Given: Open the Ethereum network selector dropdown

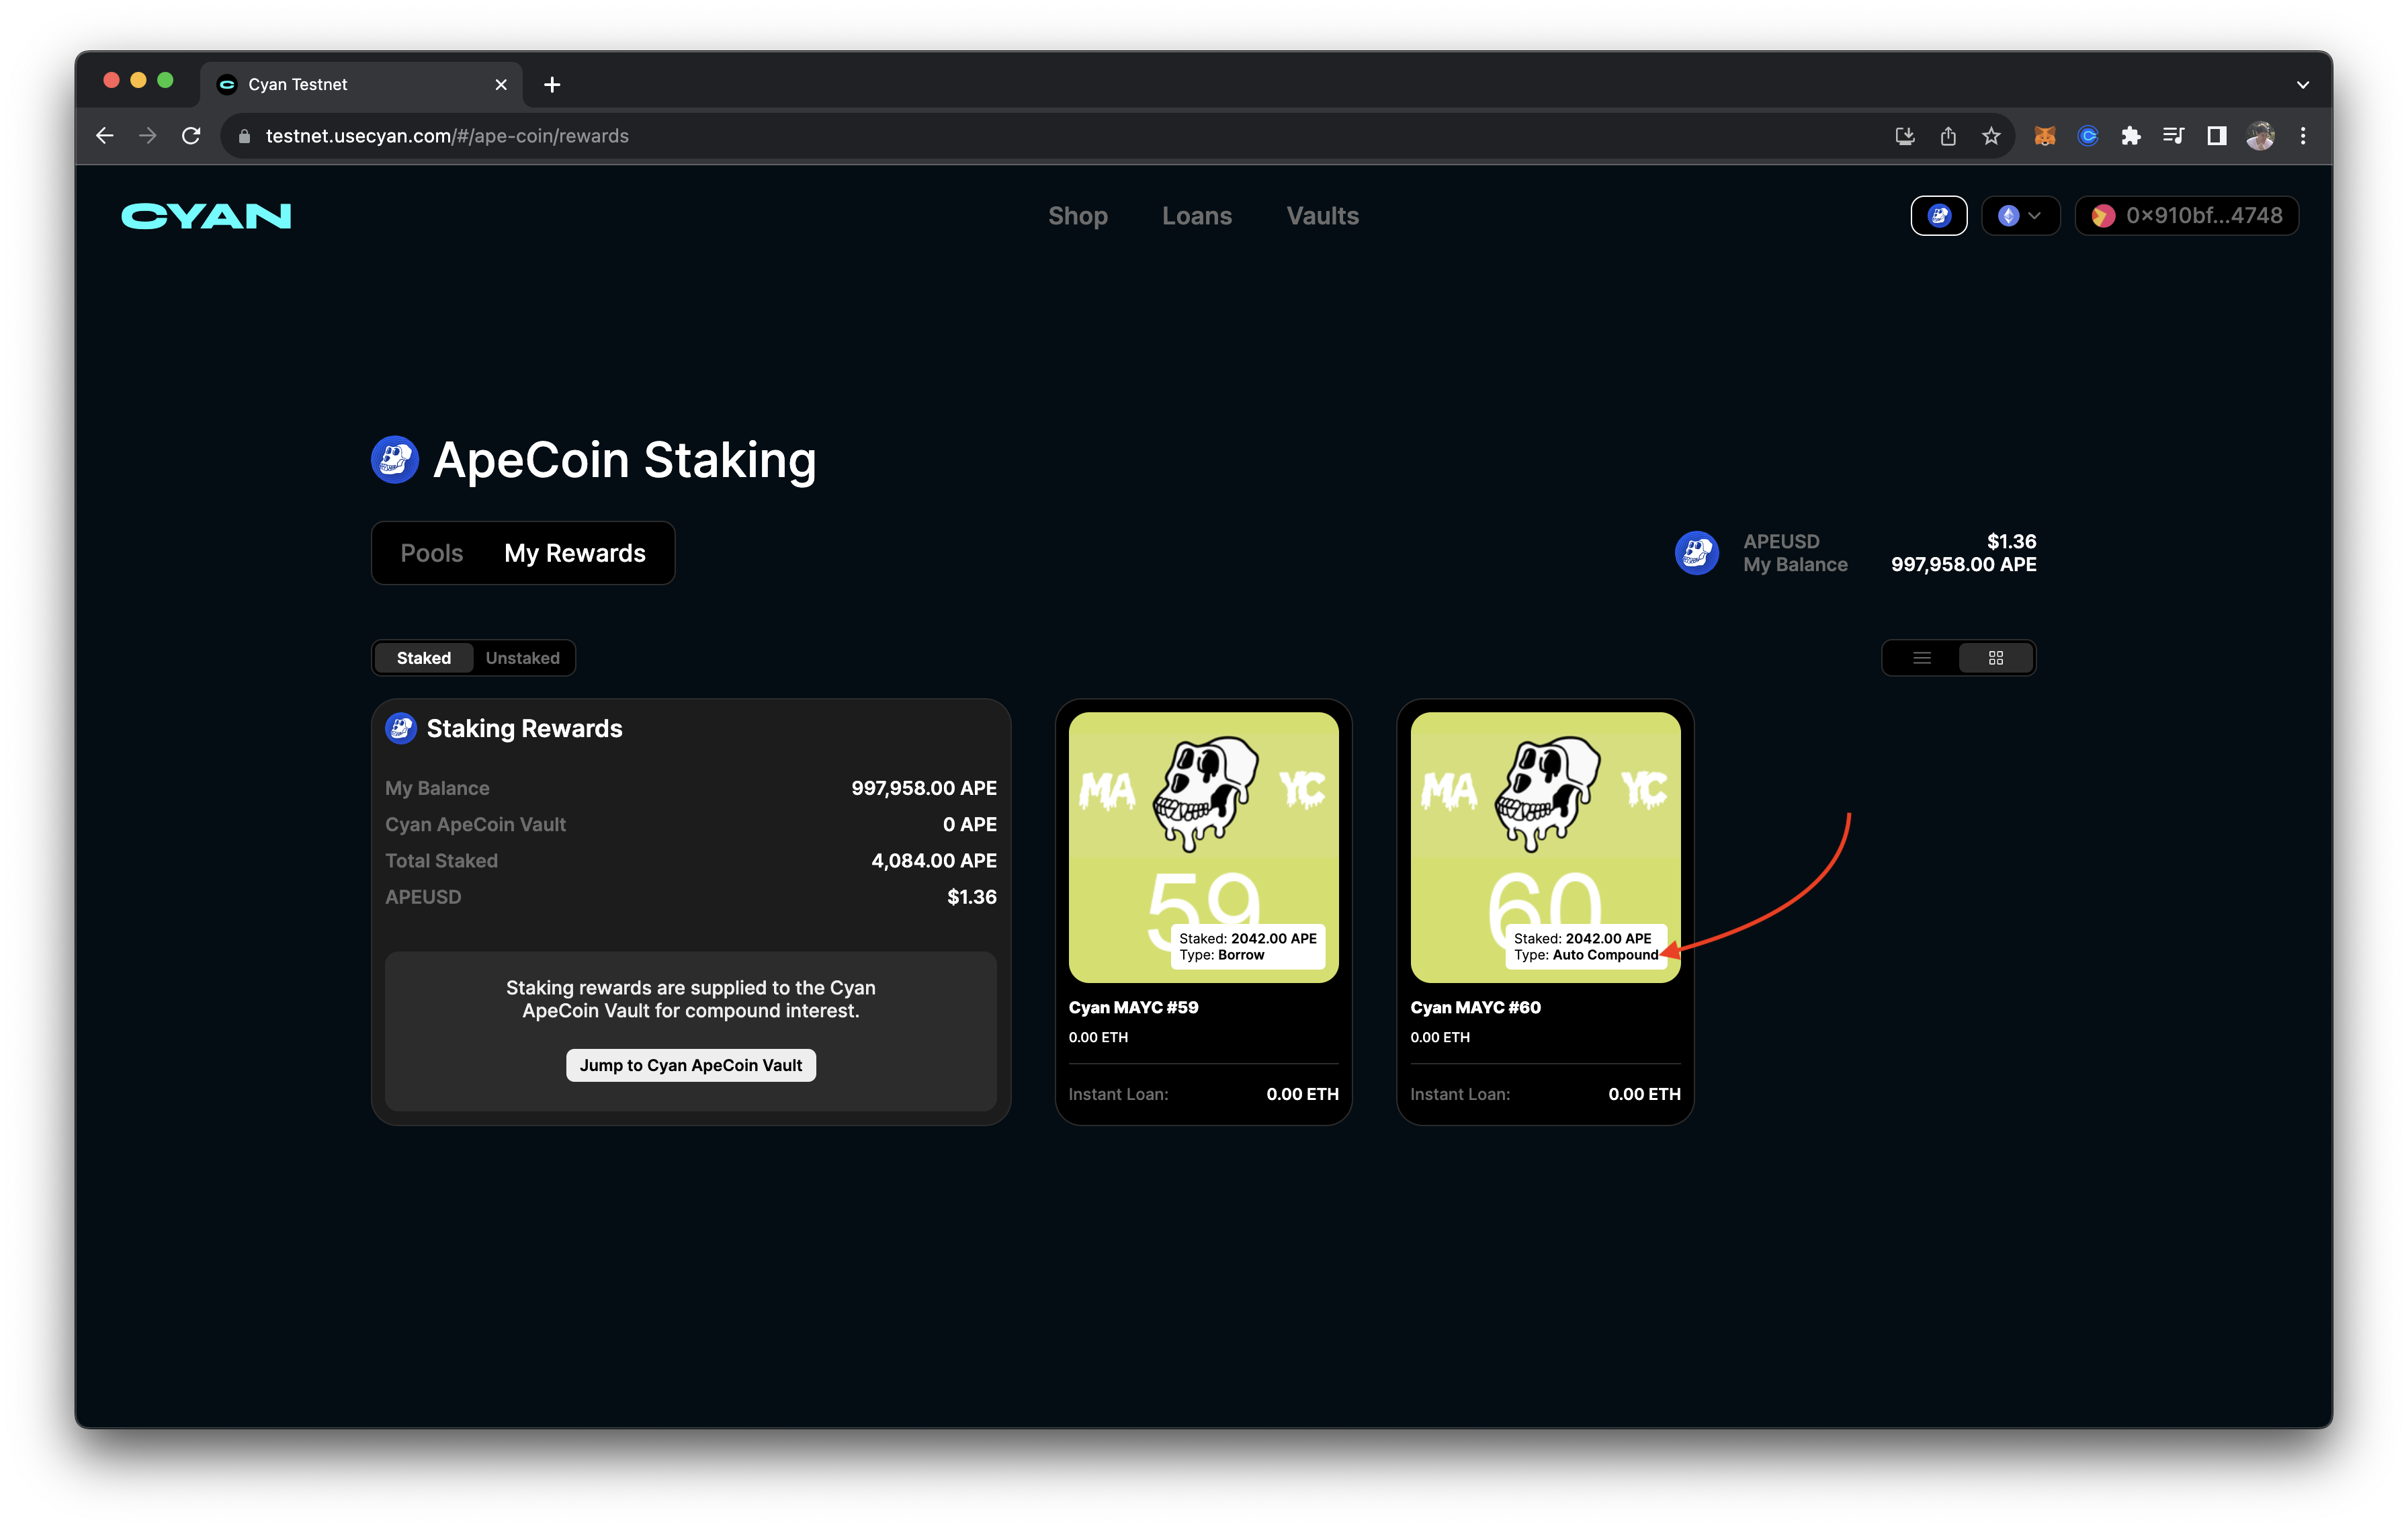Looking at the screenshot, I should pyautogui.click(x=2020, y=216).
